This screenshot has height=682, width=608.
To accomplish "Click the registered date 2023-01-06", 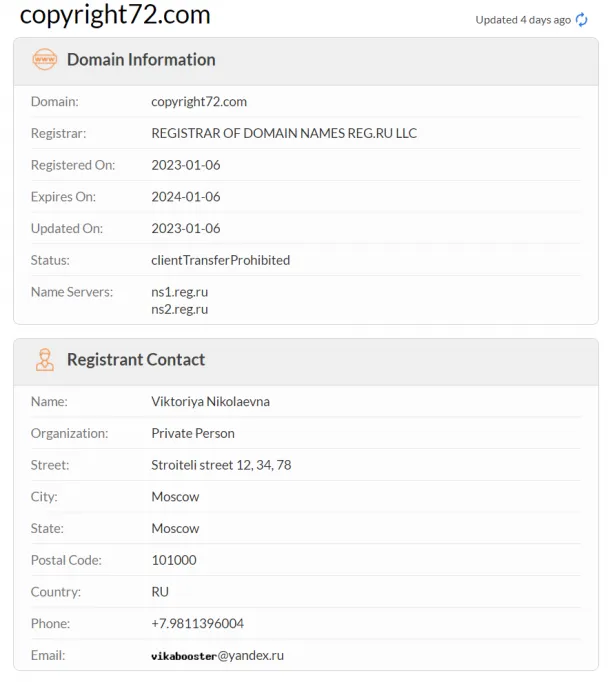I will click(x=186, y=165).
